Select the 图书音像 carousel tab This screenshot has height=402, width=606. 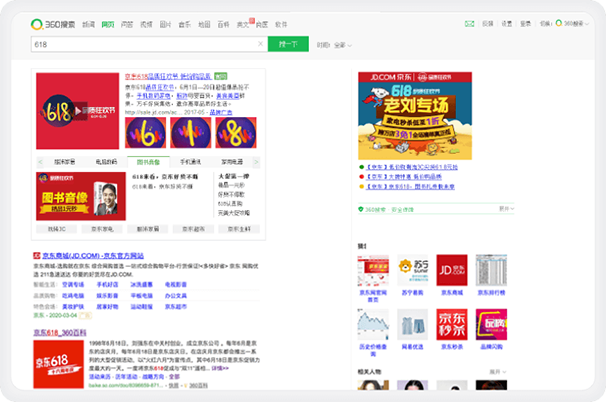coord(148,162)
